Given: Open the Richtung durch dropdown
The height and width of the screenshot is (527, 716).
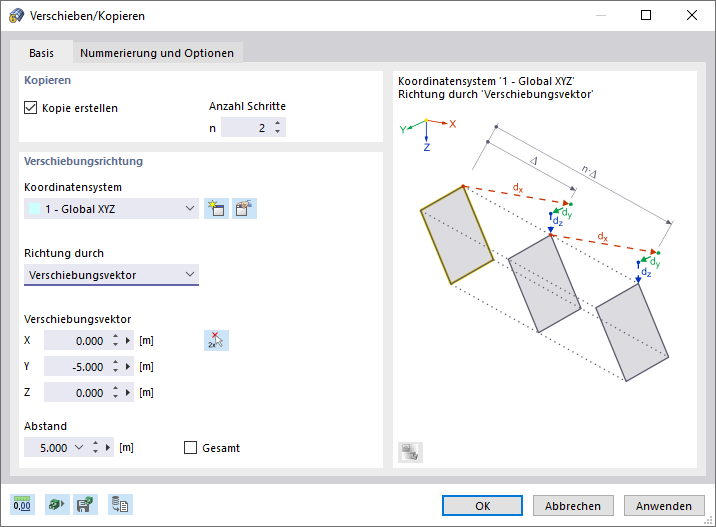Looking at the screenshot, I should tap(111, 275).
